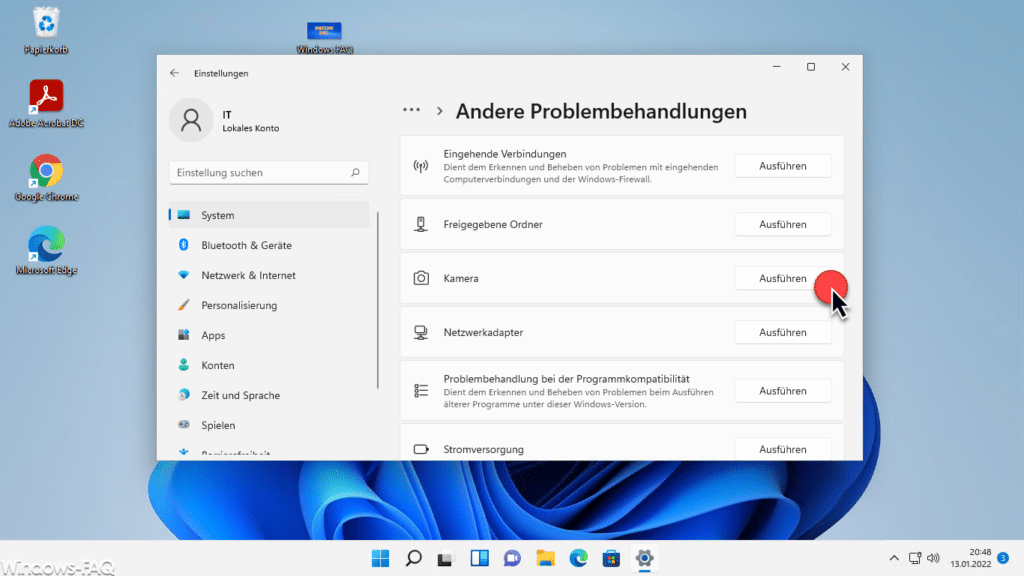Open Microsoft Store from the taskbar
This screenshot has height=576, width=1024.
(x=611, y=558)
